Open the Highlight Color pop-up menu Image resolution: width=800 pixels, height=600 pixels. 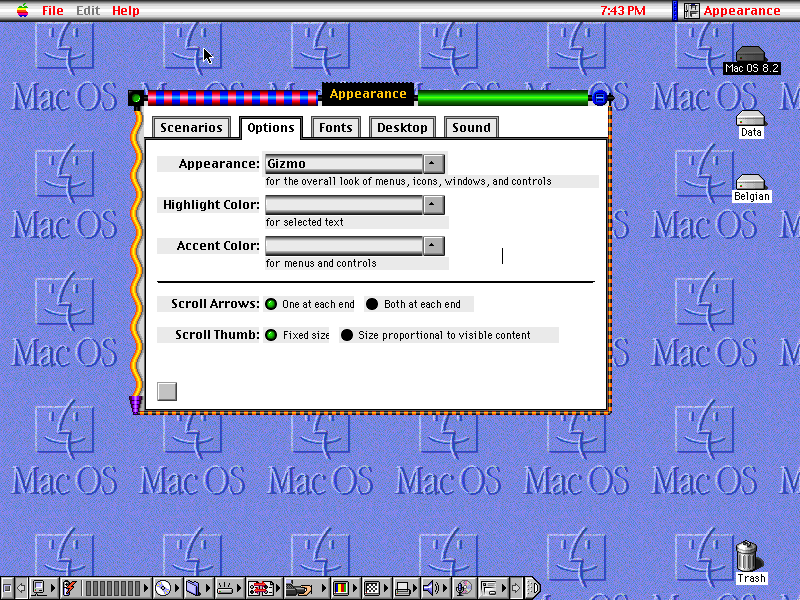355,205
